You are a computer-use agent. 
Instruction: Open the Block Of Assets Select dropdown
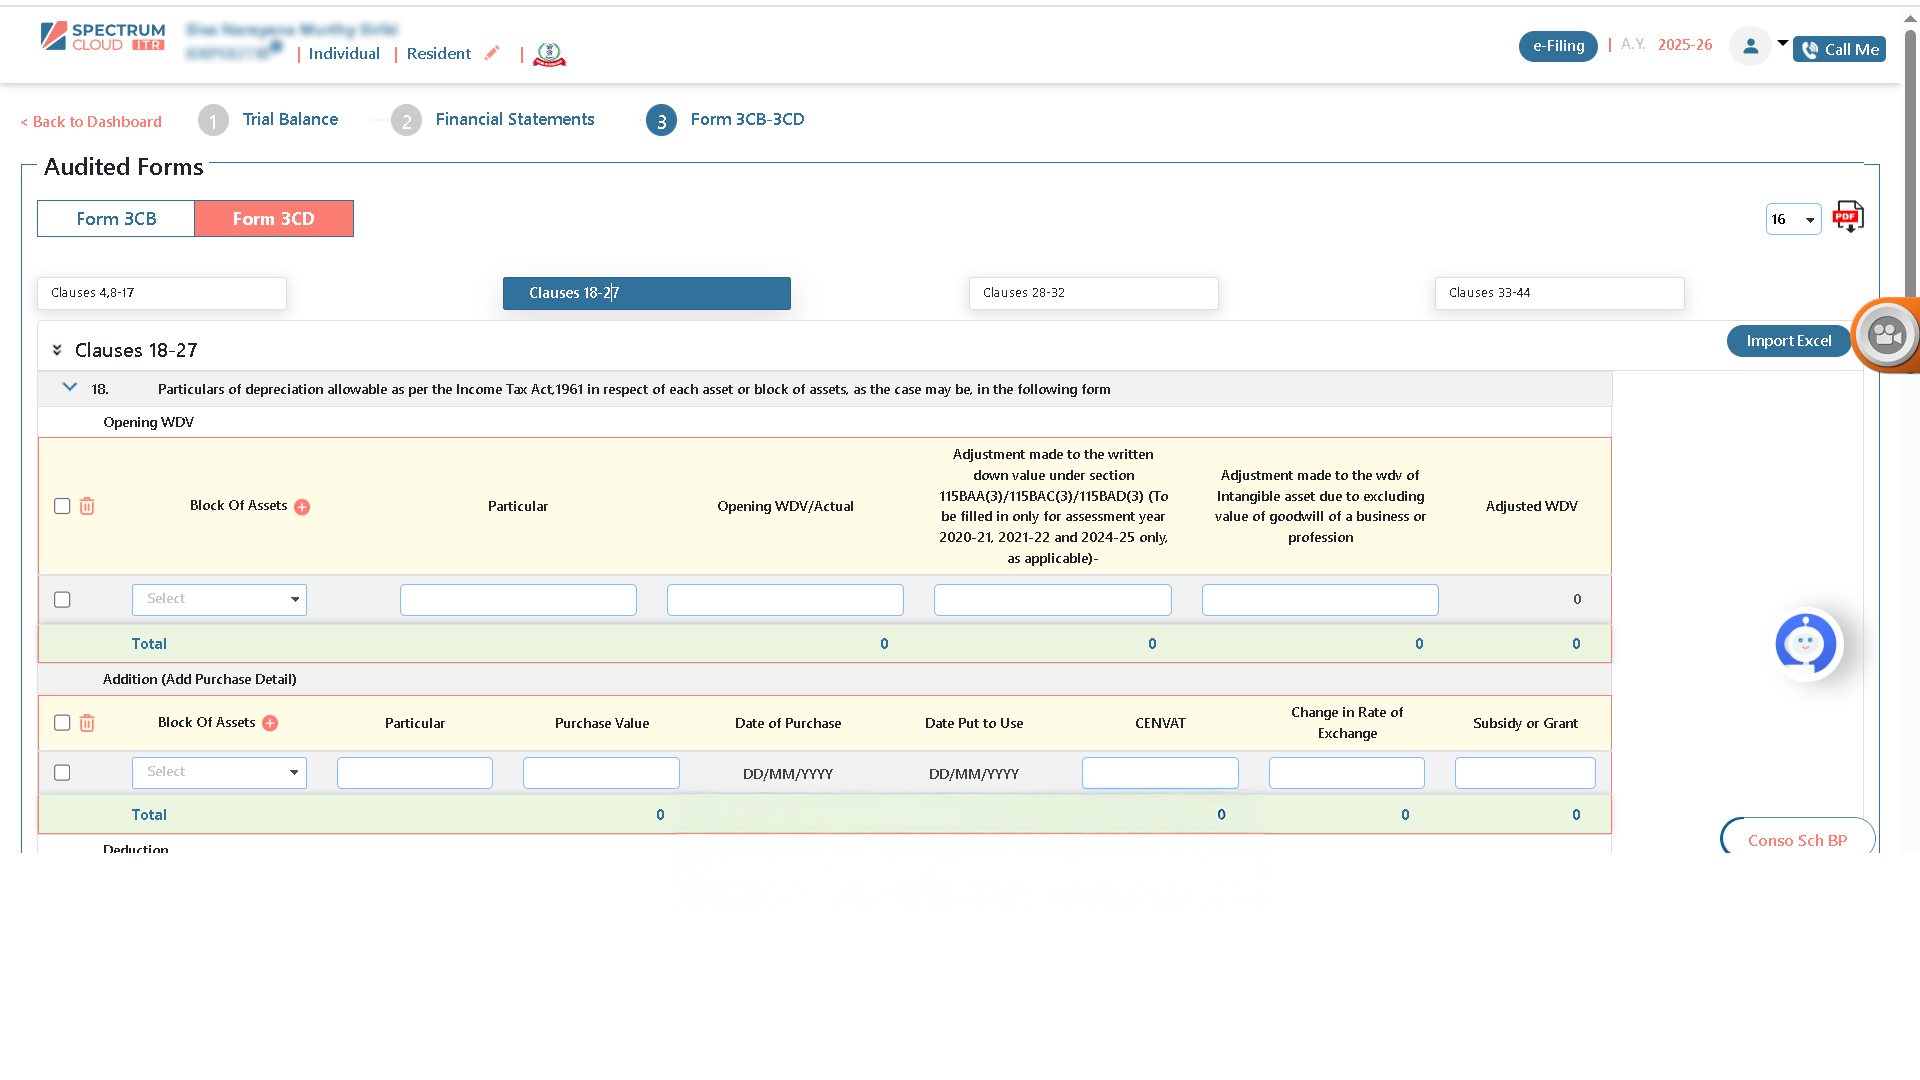point(219,599)
